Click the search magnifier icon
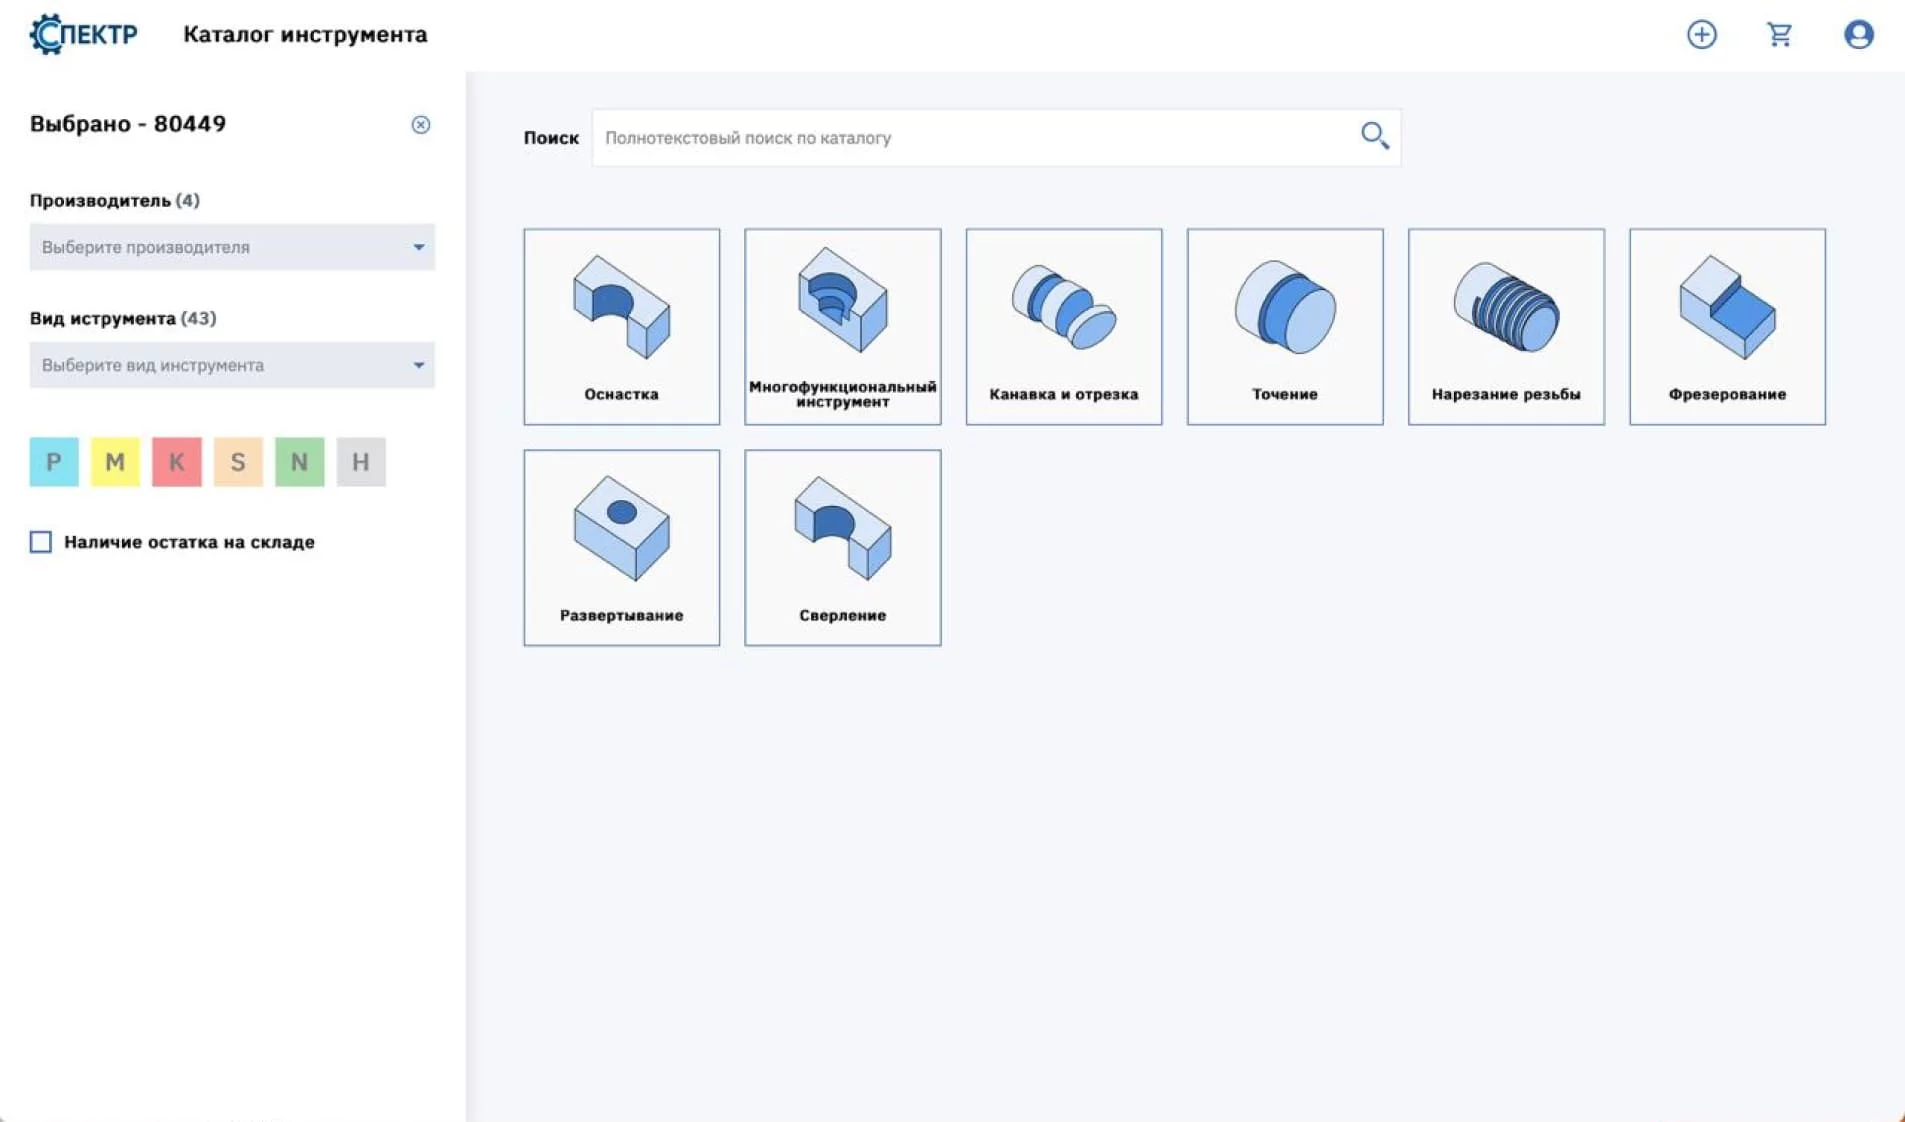Screen dimensions: 1905x1122 (x=1374, y=136)
